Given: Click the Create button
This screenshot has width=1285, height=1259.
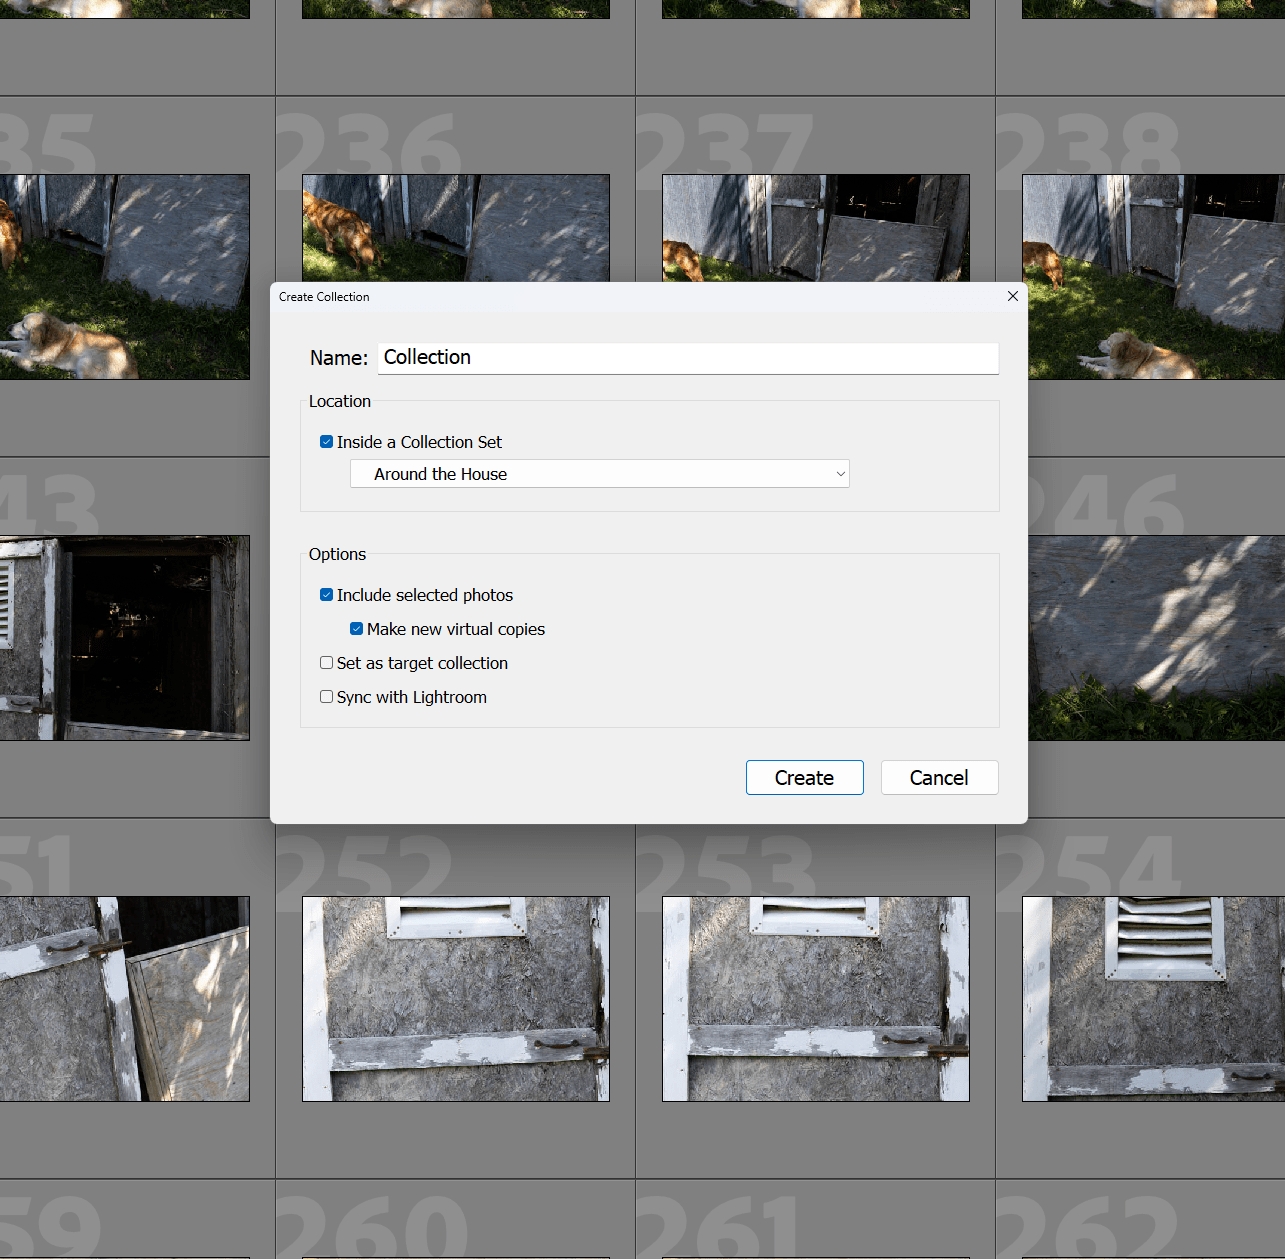Looking at the screenshot, I should (x=804, y=777).
